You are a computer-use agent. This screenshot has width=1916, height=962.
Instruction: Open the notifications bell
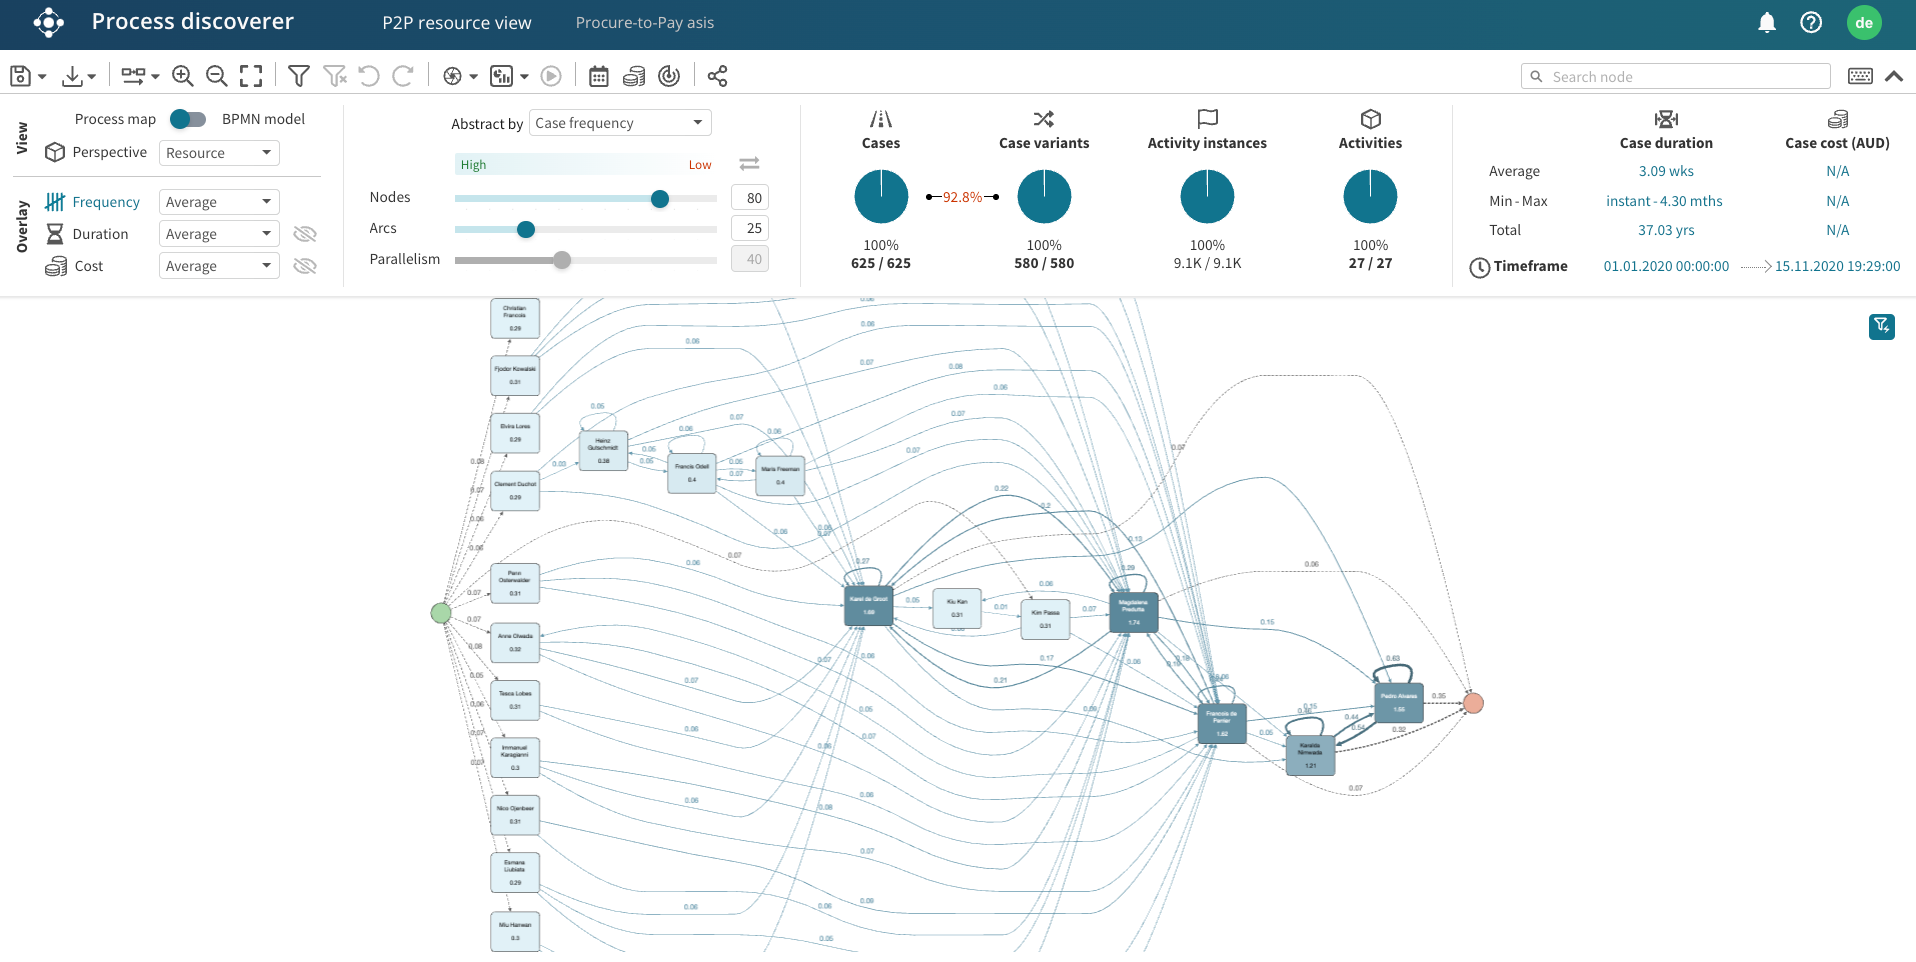click(1767, 23)
